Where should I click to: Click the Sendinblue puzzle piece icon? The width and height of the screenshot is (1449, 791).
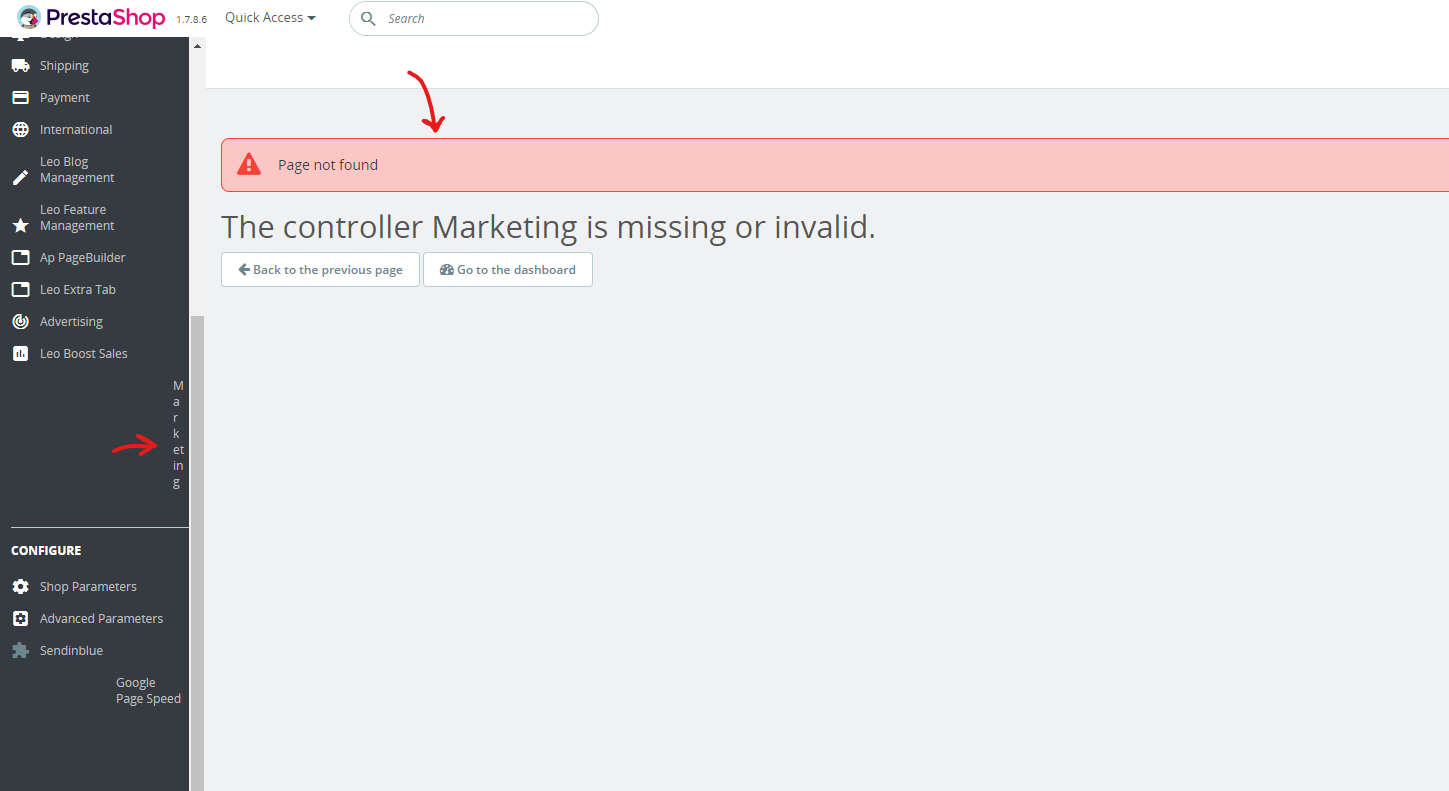pyautogui.click(x=20, y=651)
